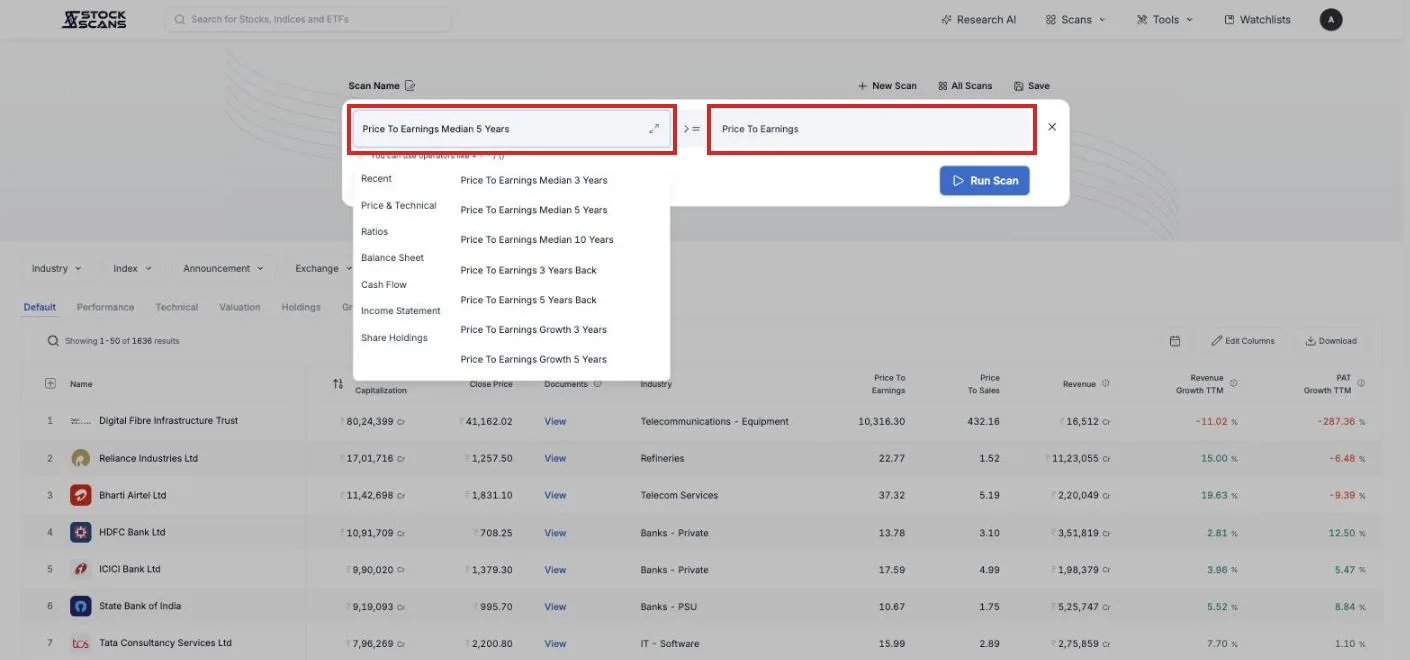Select the Recent category

click(x=376, y=179)
